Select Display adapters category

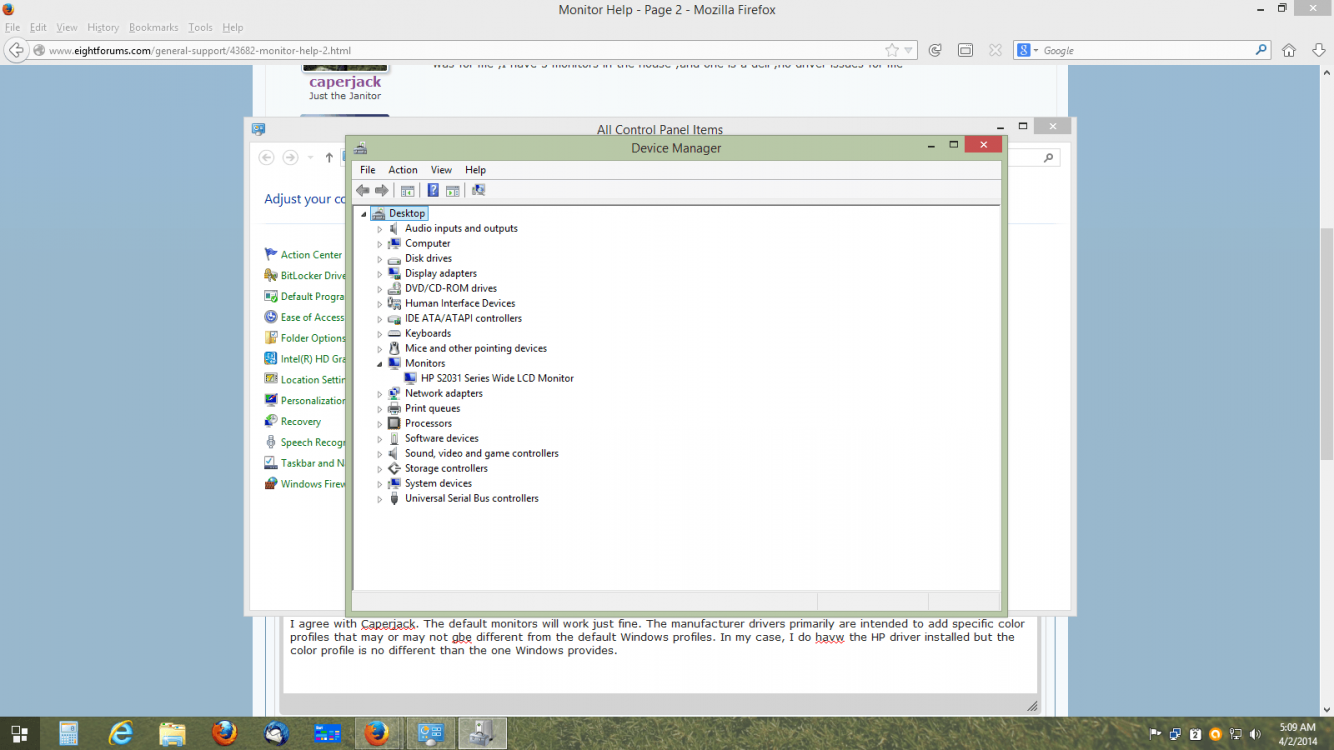(440, 273)
